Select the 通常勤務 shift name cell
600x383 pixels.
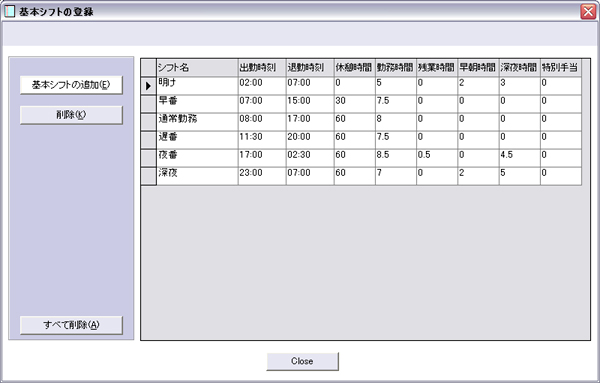coord(197,122)
